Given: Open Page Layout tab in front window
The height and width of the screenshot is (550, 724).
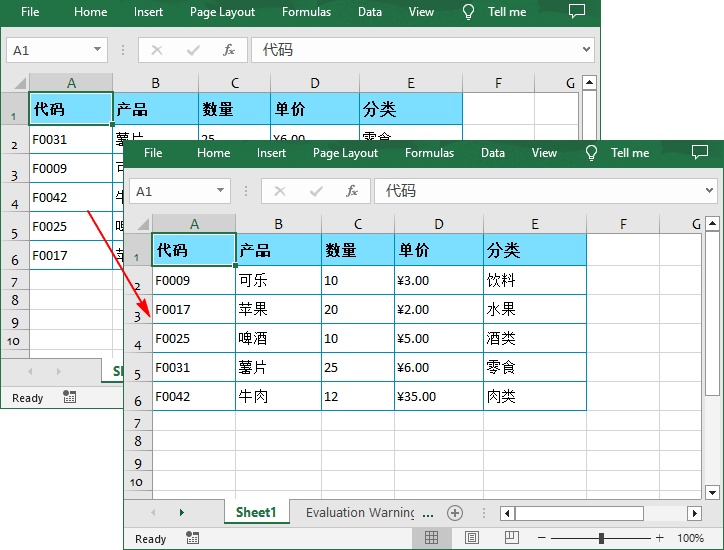Looking at the screenshot, I should click(345, 153).
